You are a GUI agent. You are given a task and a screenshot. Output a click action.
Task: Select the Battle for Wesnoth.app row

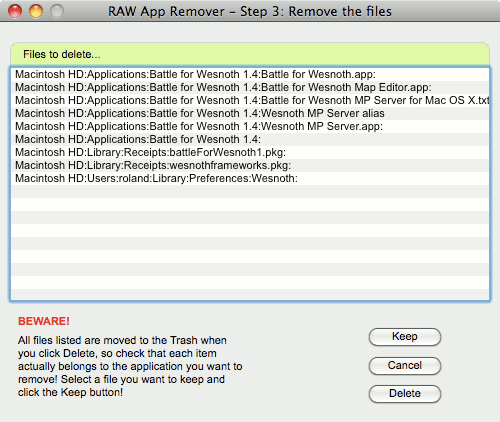pos(250,74)
